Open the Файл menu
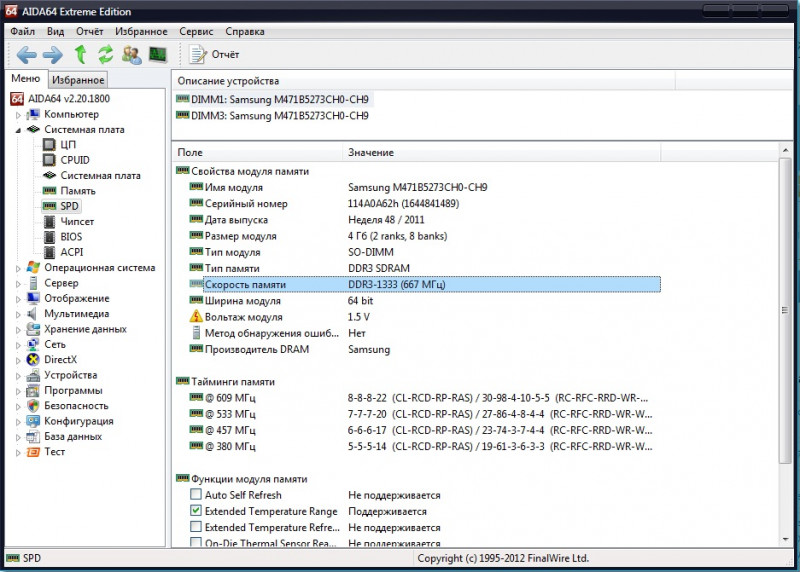 point(22,32)
